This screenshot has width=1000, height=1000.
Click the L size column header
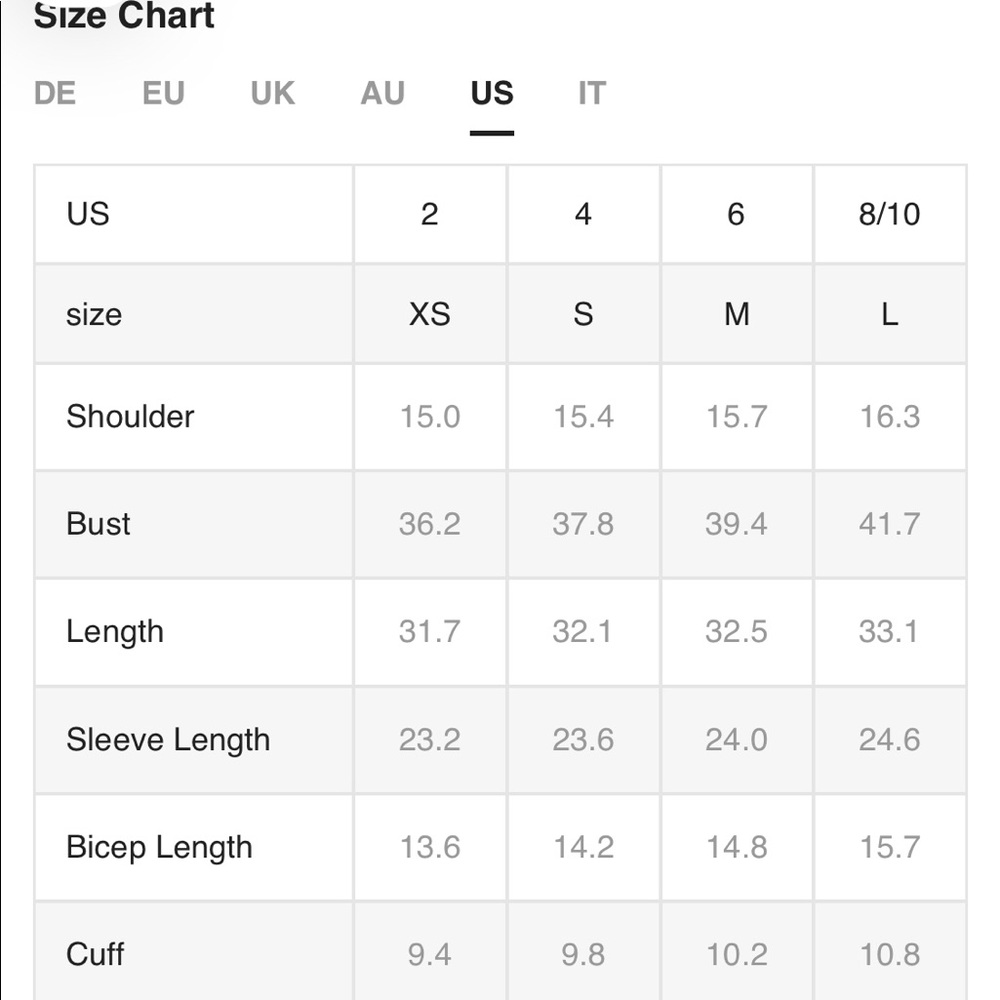tap(889, 314)
